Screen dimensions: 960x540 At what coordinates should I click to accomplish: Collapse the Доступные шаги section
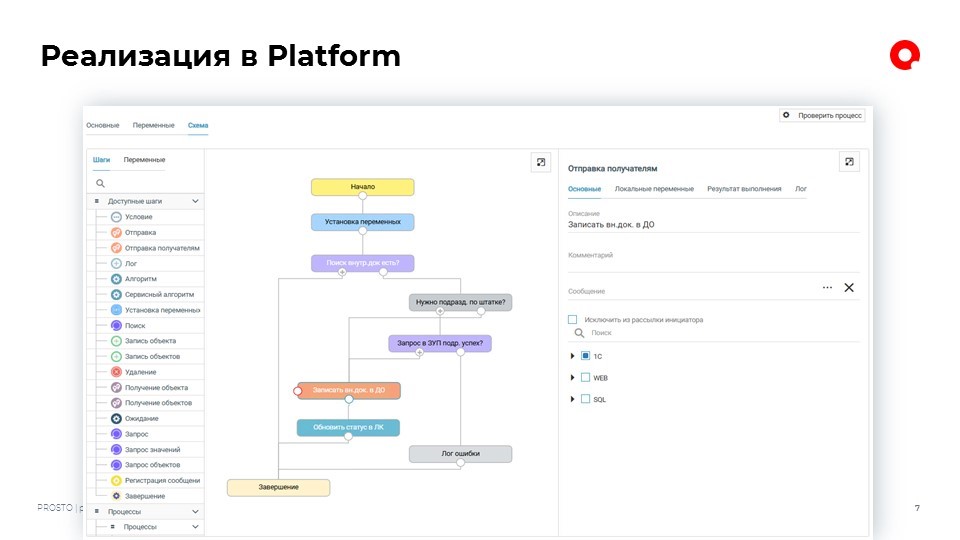(x=195, y=201)
